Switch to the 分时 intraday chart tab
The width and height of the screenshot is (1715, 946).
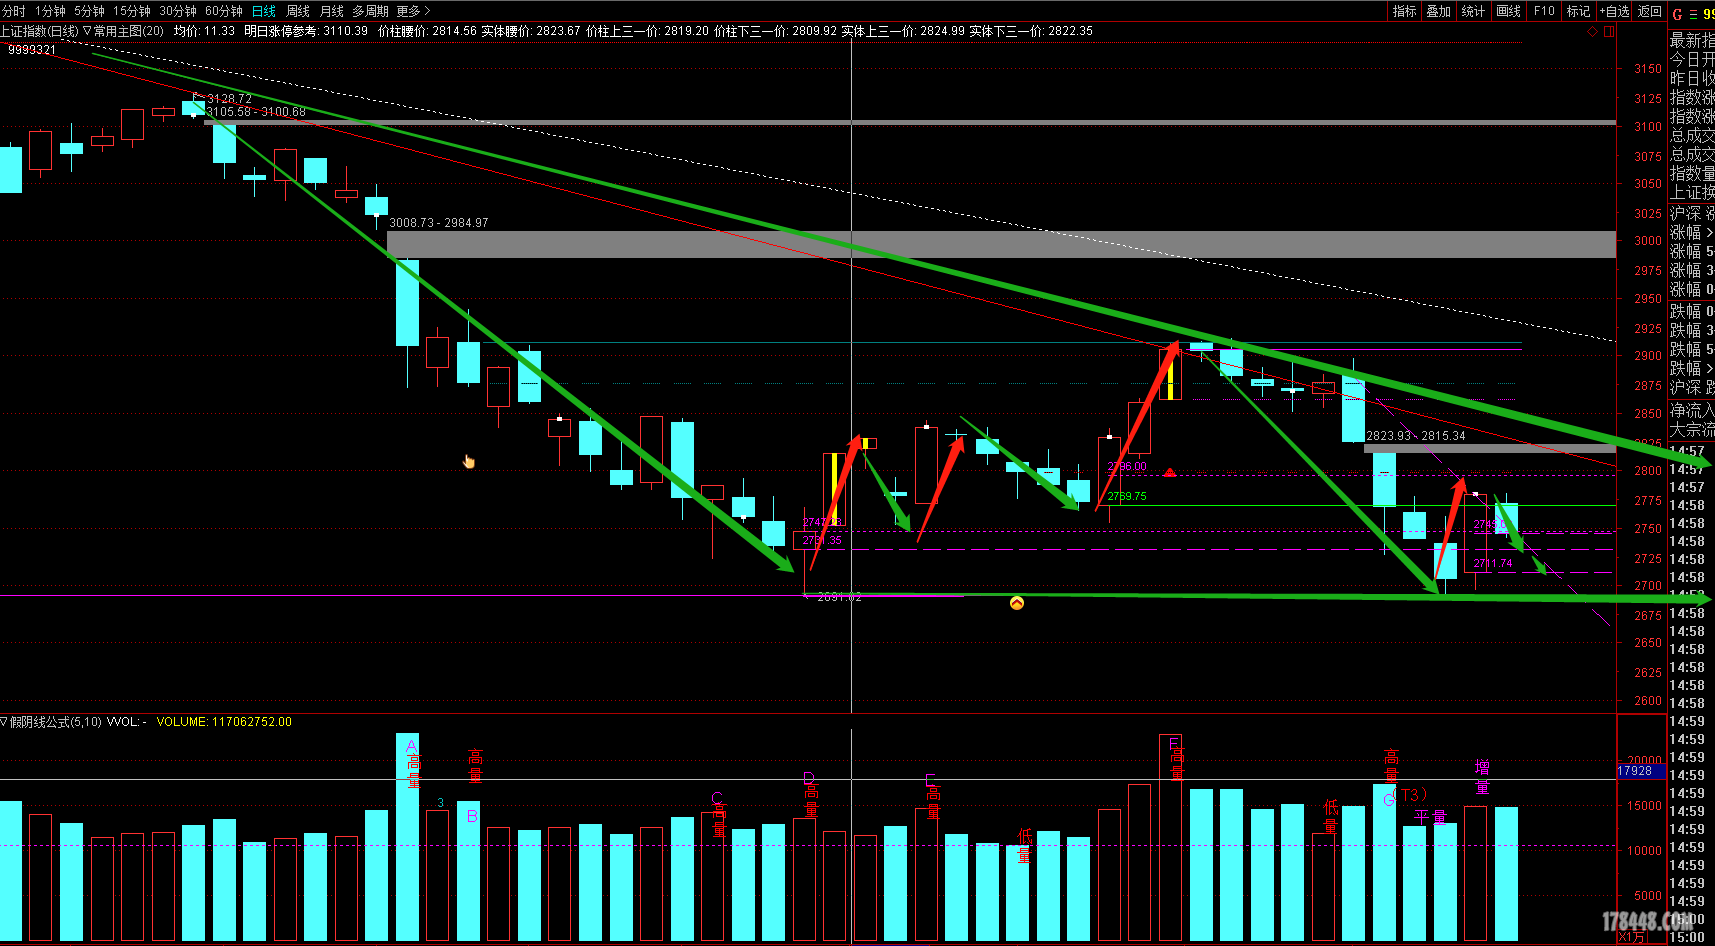pyautogui.click(x=14, y=11)
